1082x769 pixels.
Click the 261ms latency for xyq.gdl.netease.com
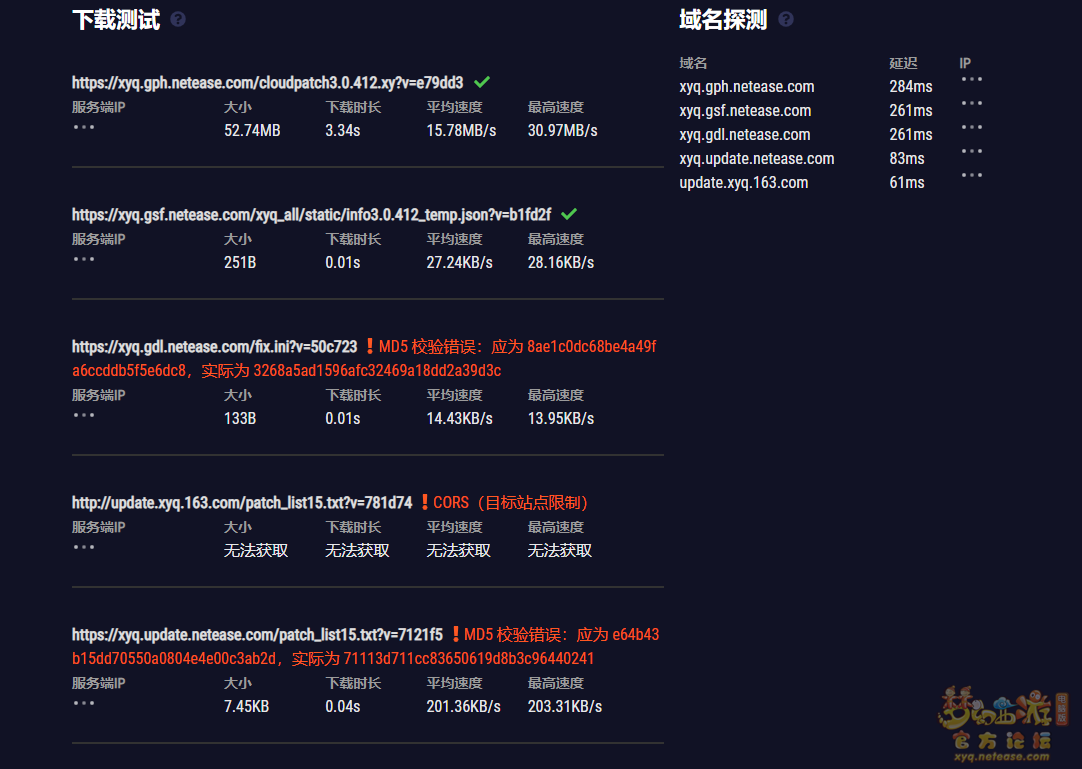pyautogui.click(x=911, y=135)
